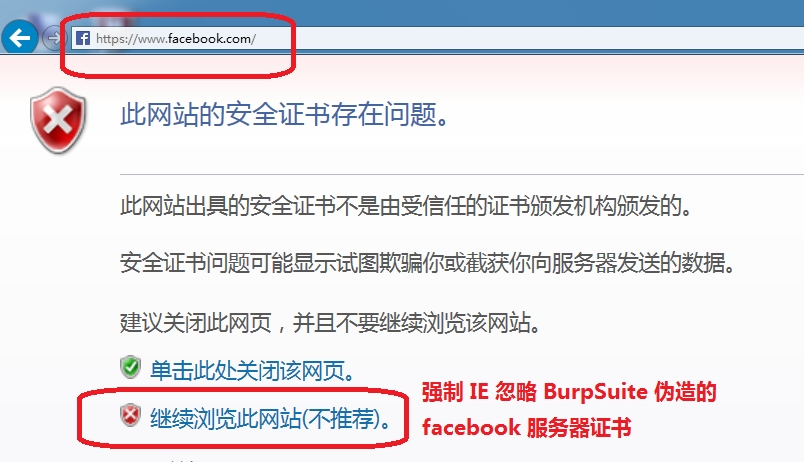Follow 继续浏览此网站(不推荐) link
804x462 pixels.
coord(270,418)
